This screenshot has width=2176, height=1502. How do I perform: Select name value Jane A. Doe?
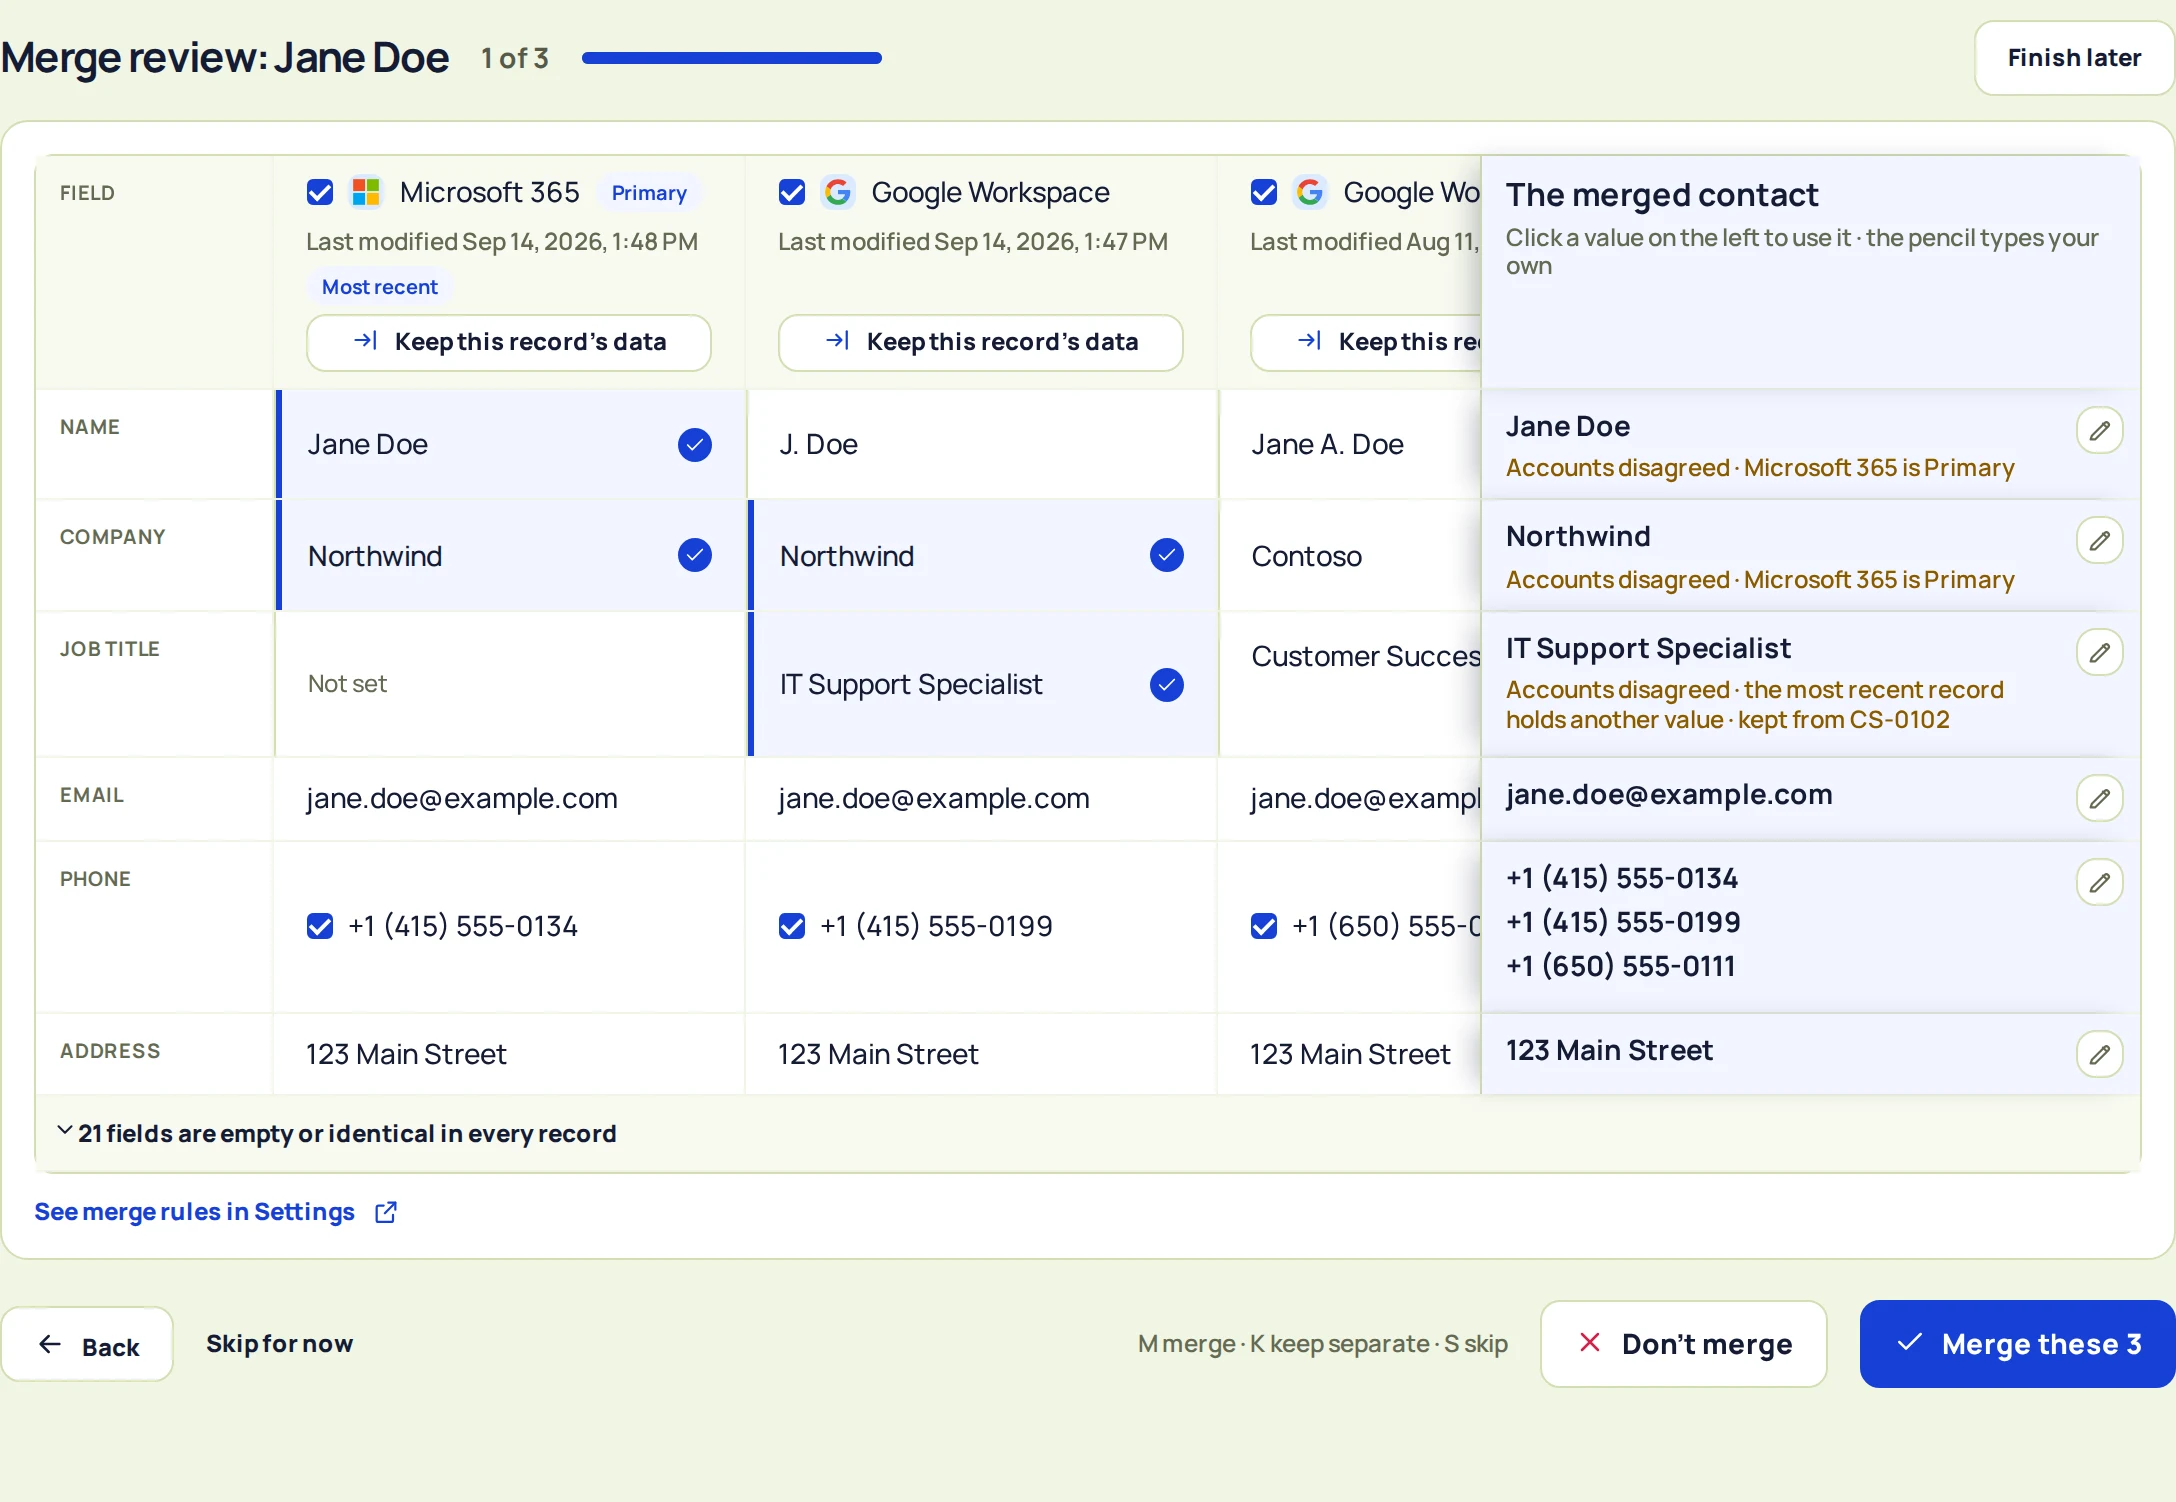click(1350, 445)
